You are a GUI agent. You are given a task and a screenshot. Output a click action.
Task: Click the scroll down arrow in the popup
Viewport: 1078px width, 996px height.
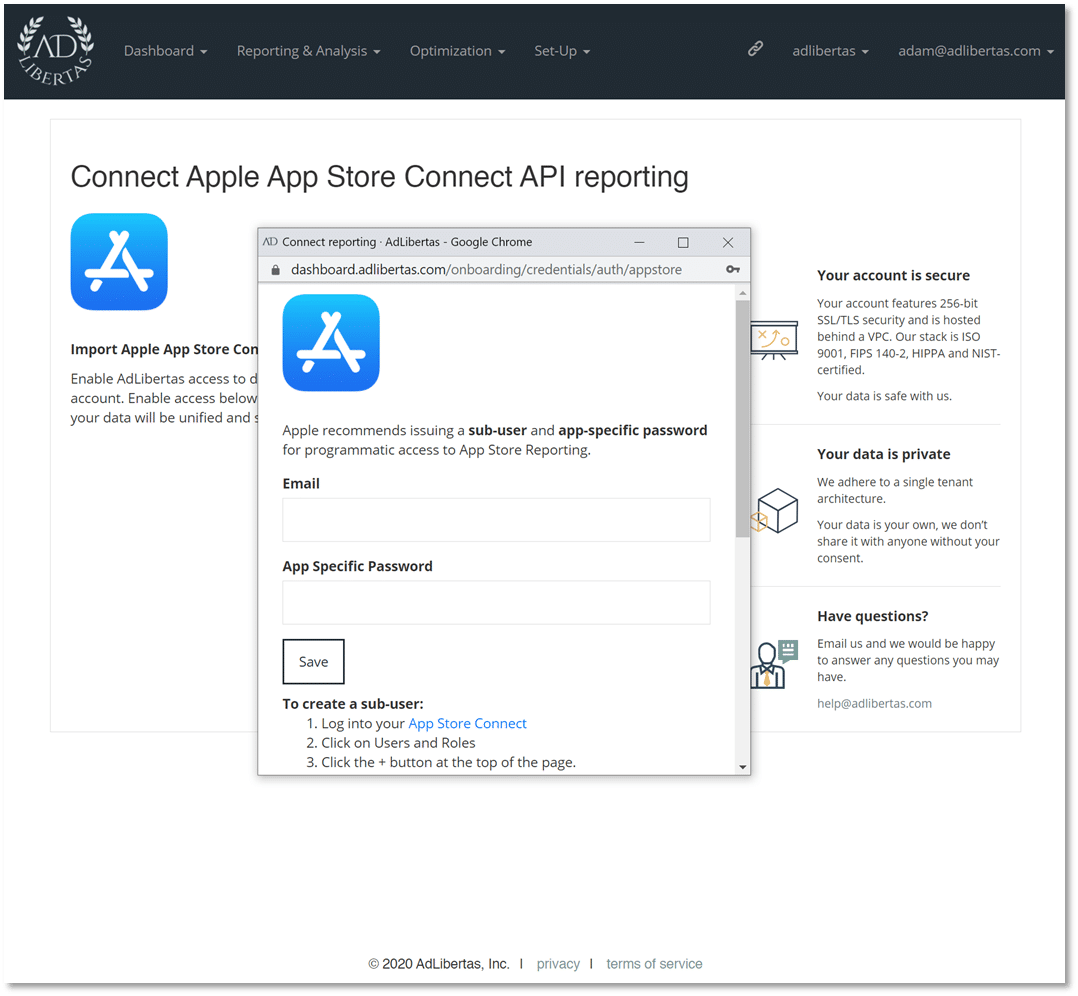[742, 766]
